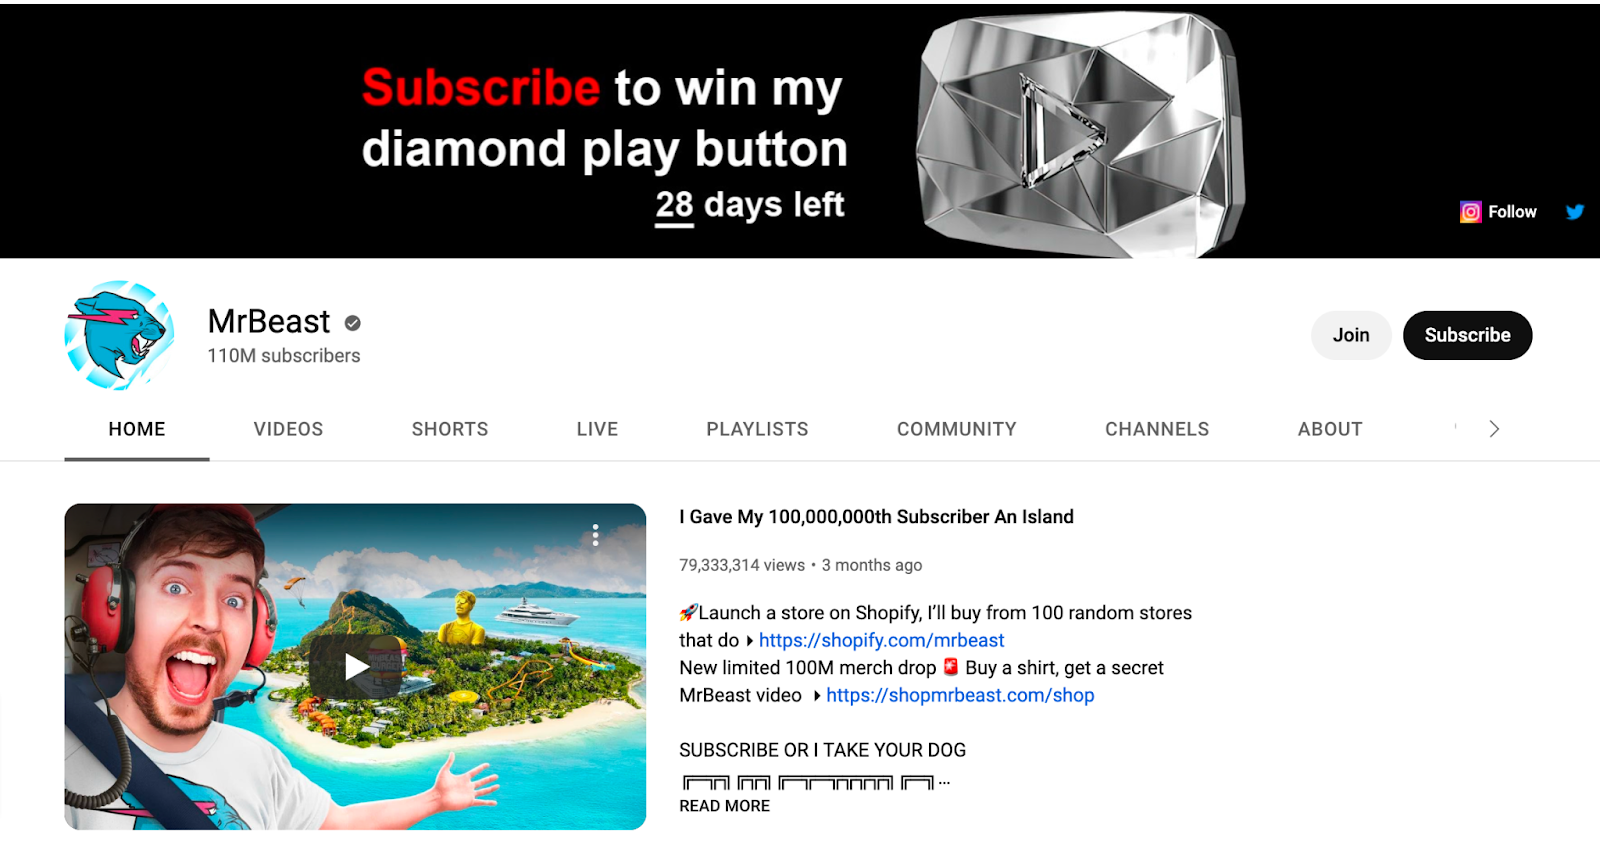Go to the LIVE tab
This screenshot has height=842, width=1600.
(x=597, y=429)
